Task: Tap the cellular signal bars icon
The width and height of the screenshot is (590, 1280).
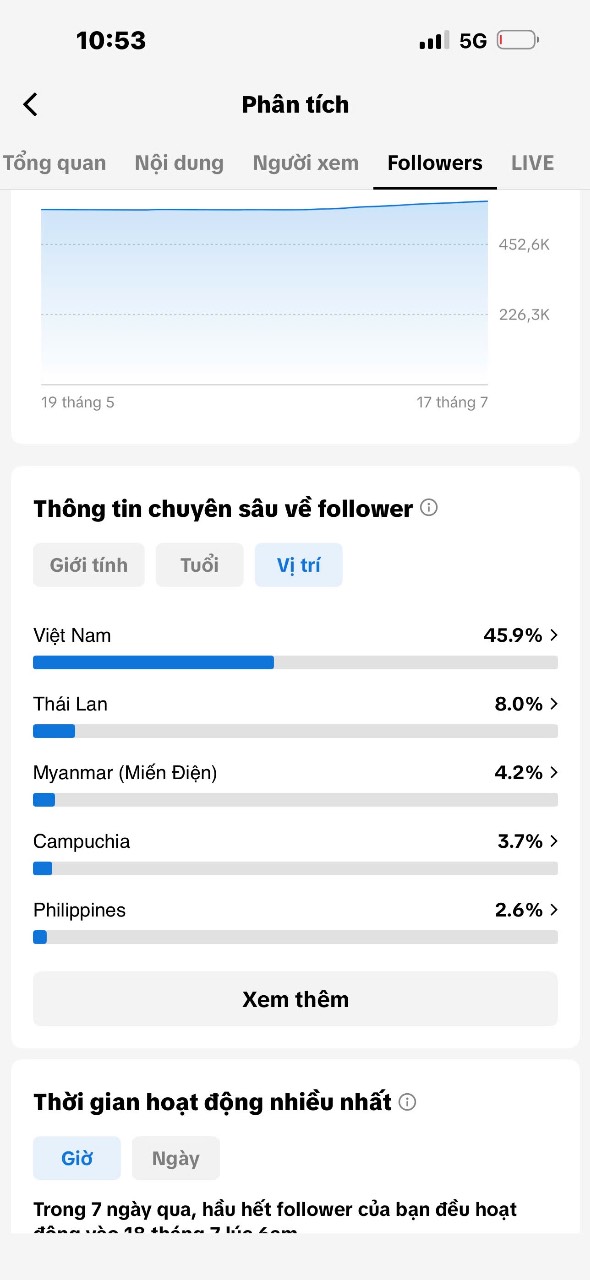Action: pyautogui.click(x=434, y=41)
